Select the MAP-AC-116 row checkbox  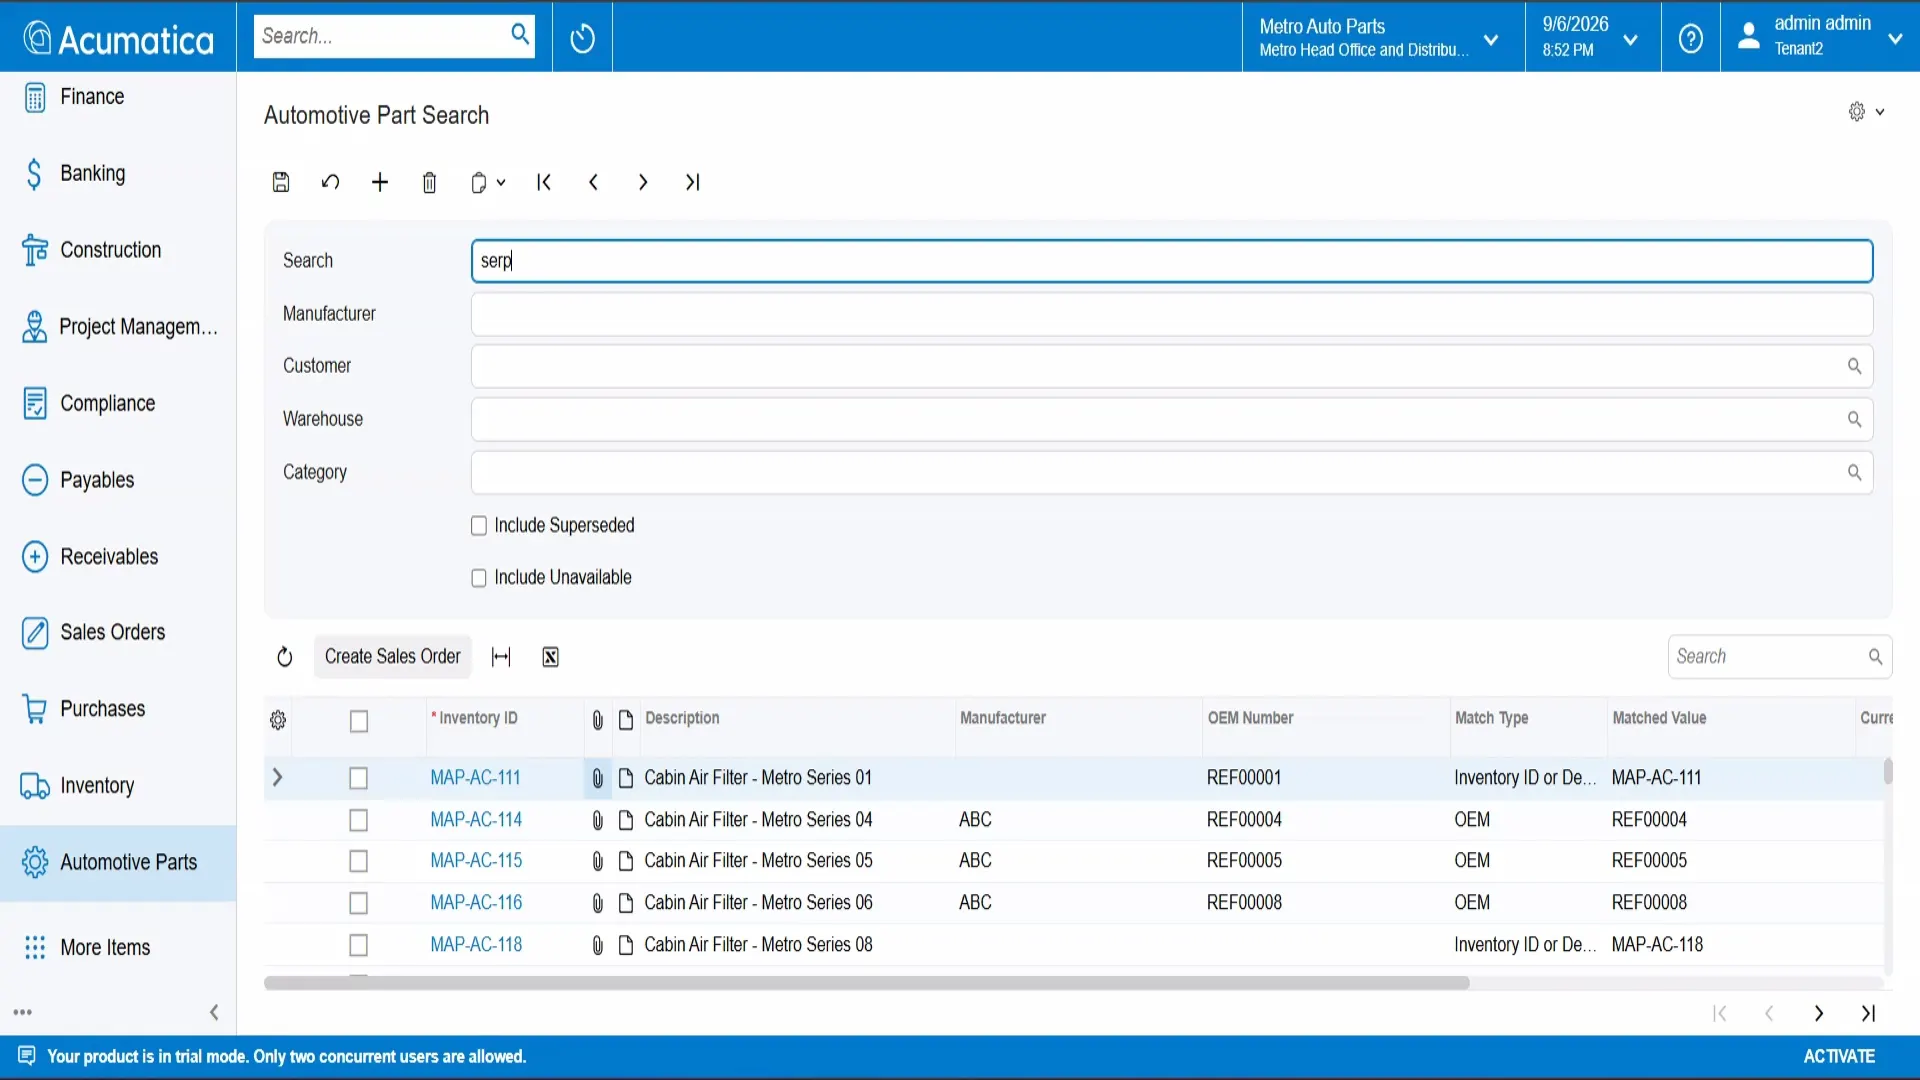point(359,903)
